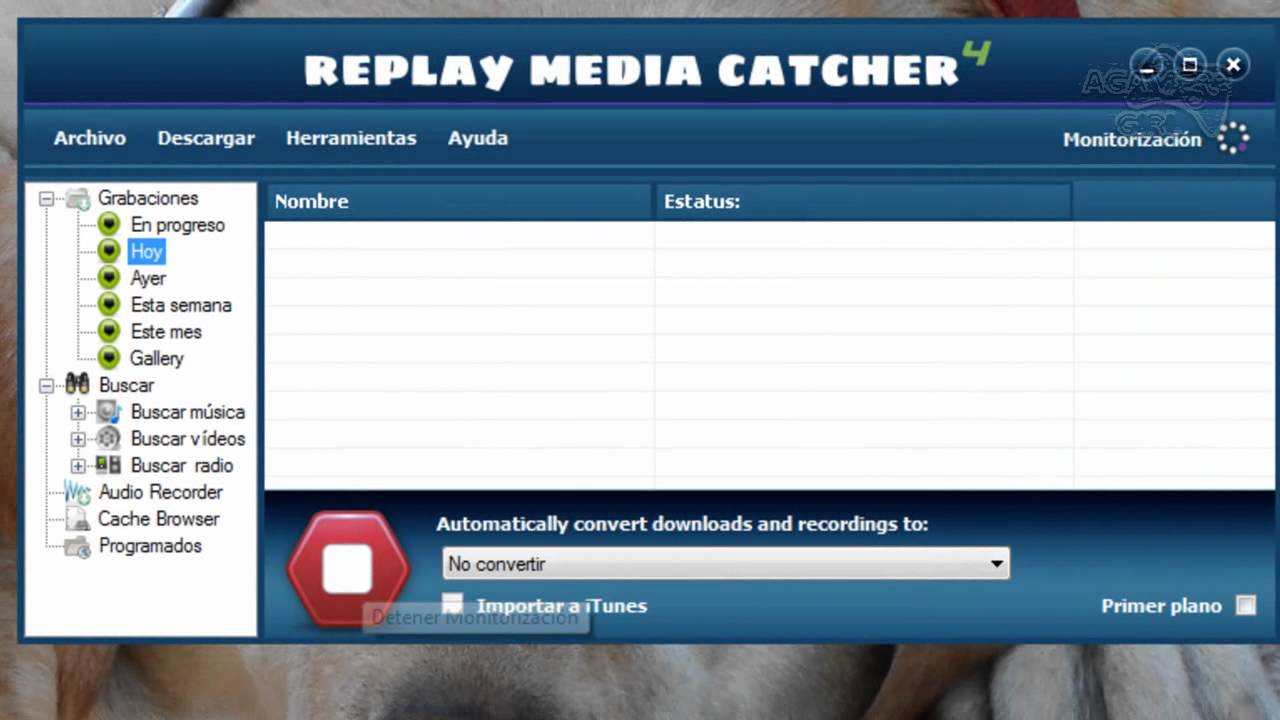Select Este mes in the tree
1280x720 pixels.
(166, 331)
